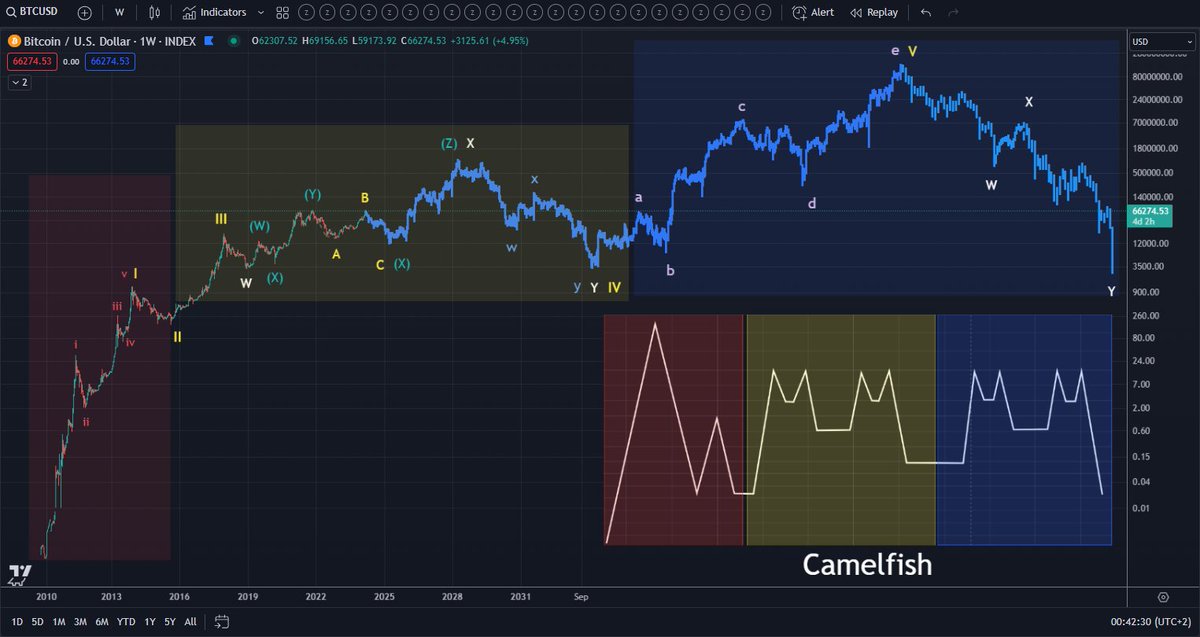This screenshot has height=637, width=1200.
Task: Select the red iv wave label
Action: tap(130, 341)
